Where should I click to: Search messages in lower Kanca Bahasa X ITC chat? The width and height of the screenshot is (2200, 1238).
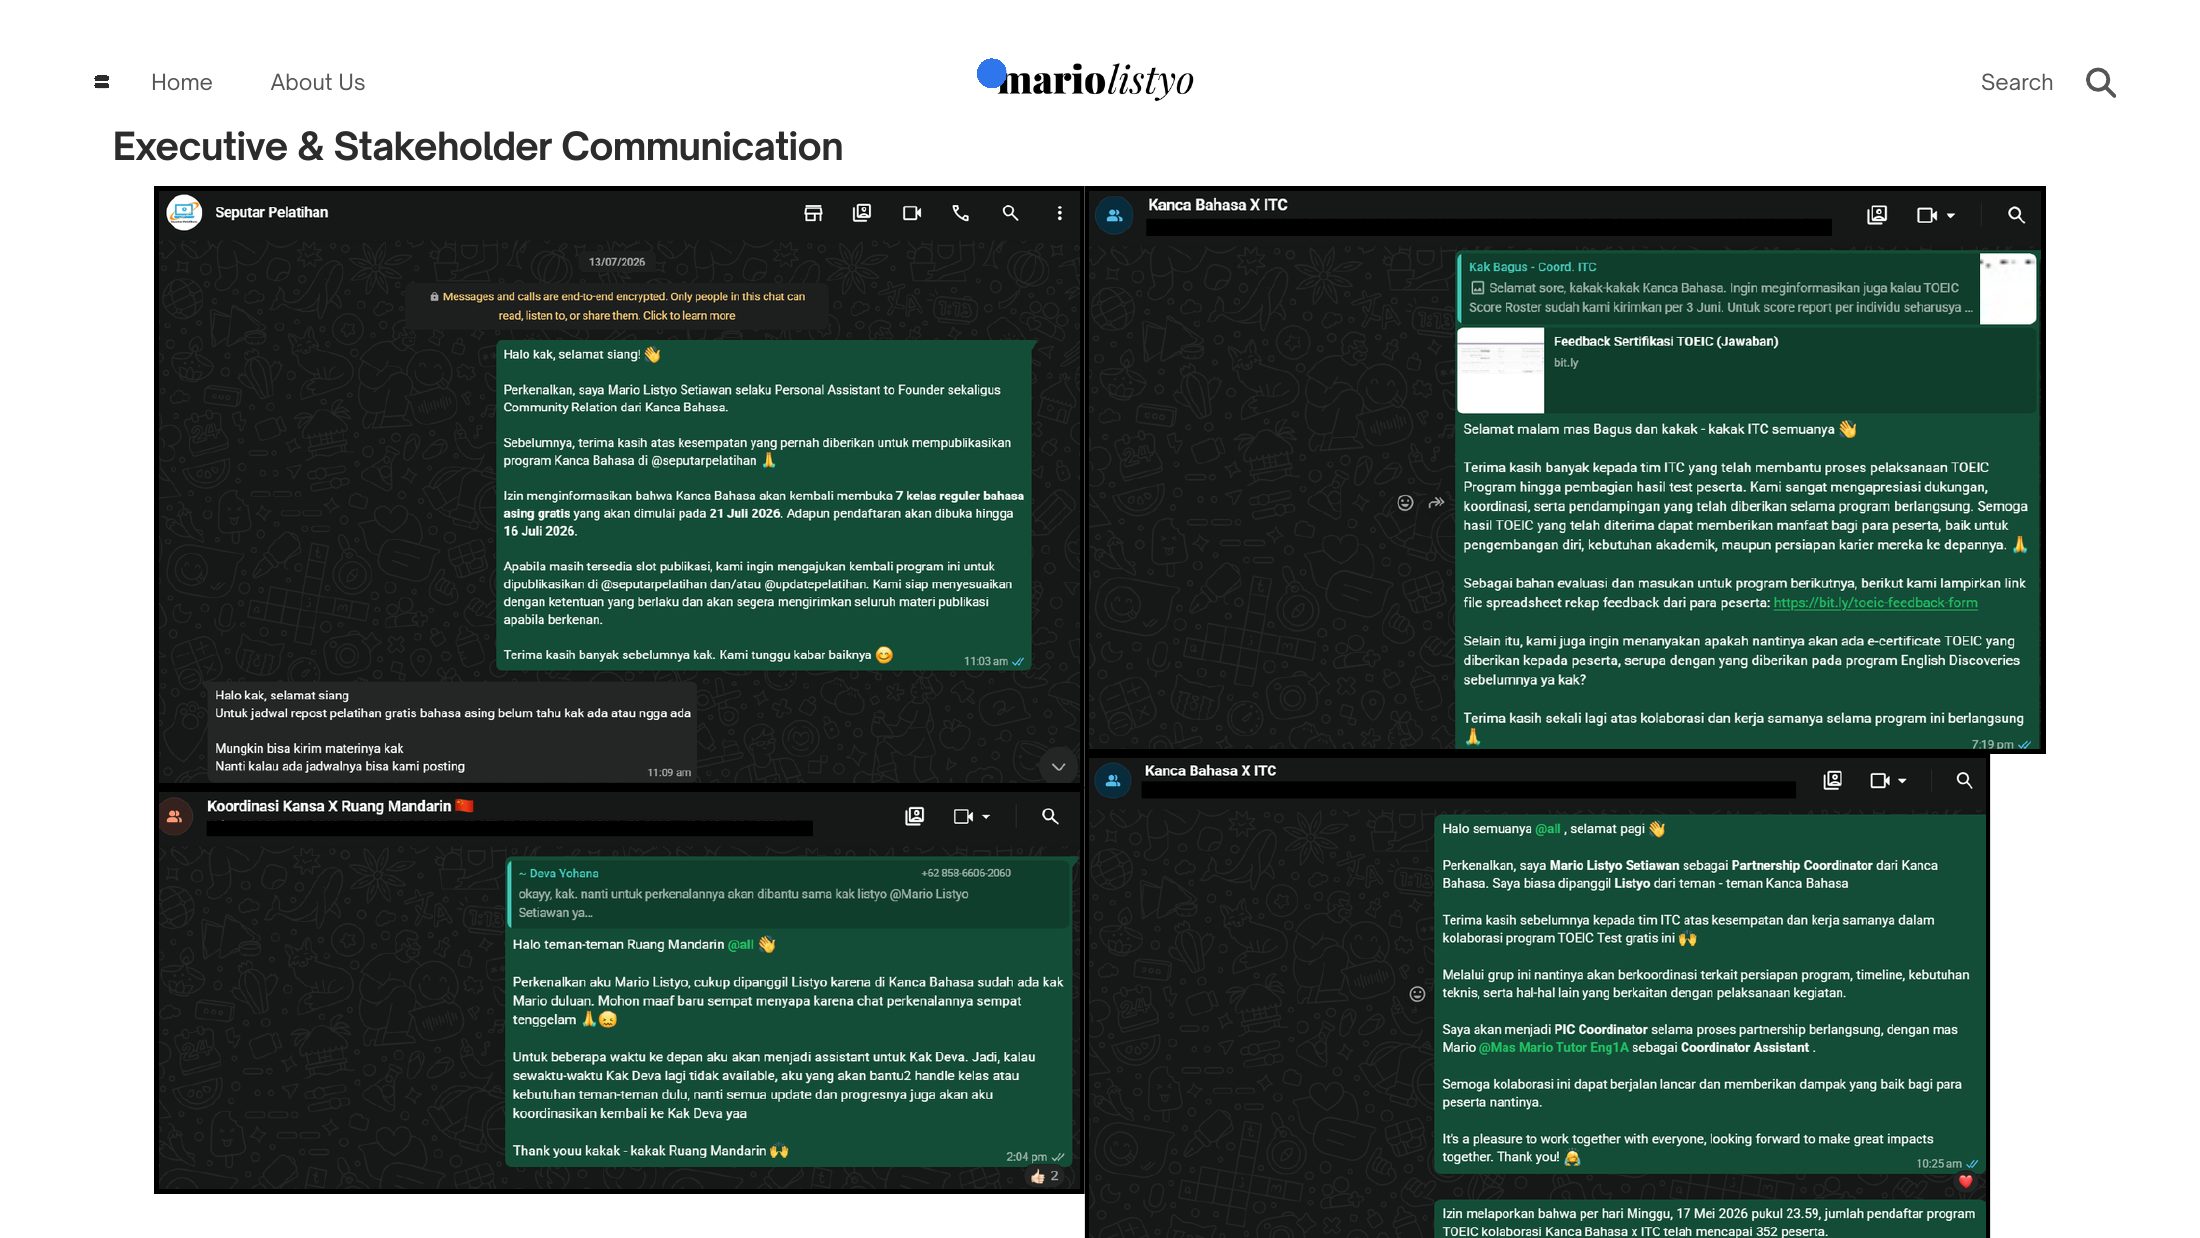tap(1964, 780)
